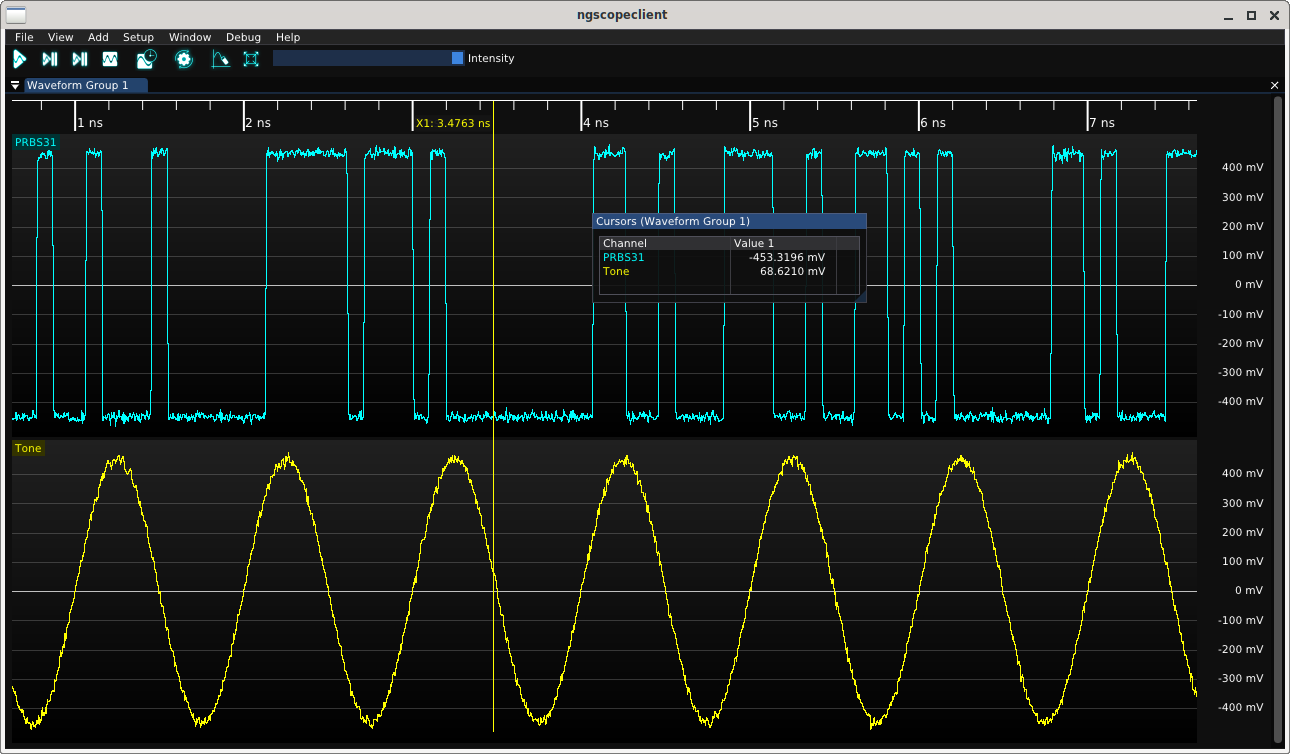Open the Add menu
The width and height of the screenshot is (1290, 754).
(x=98, y=37)
